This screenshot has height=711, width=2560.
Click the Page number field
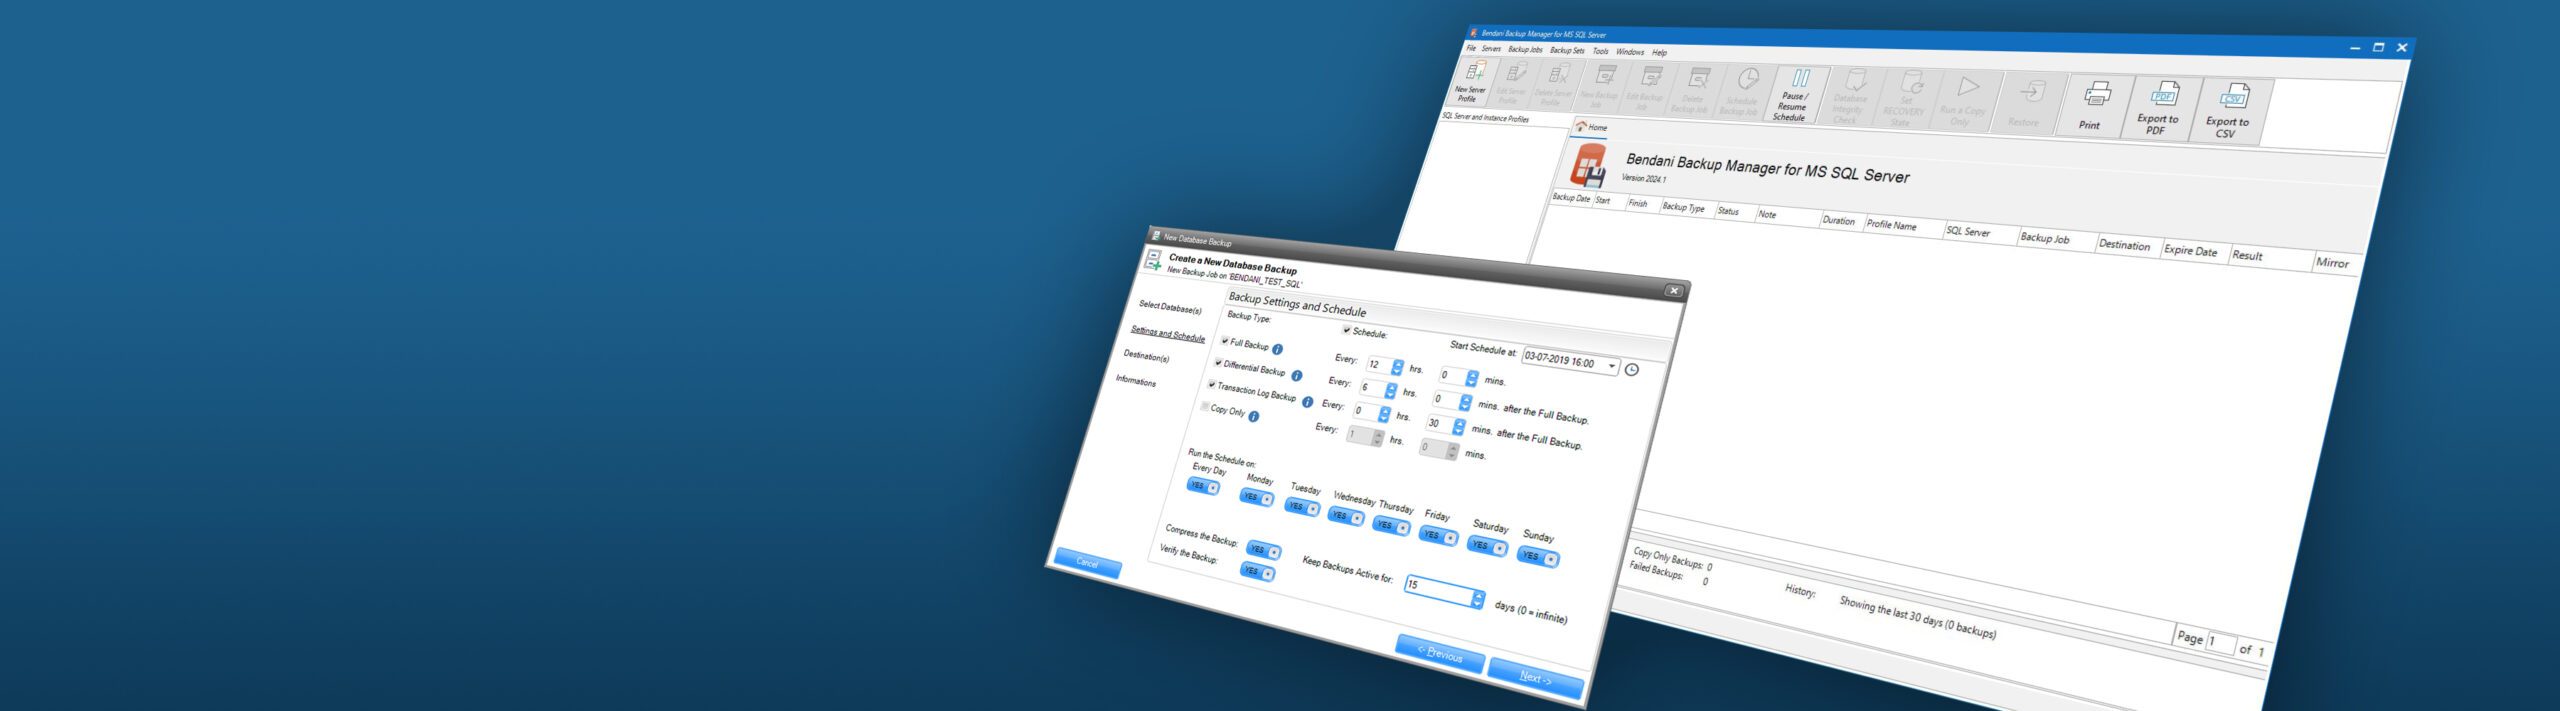coord(2220,643)
